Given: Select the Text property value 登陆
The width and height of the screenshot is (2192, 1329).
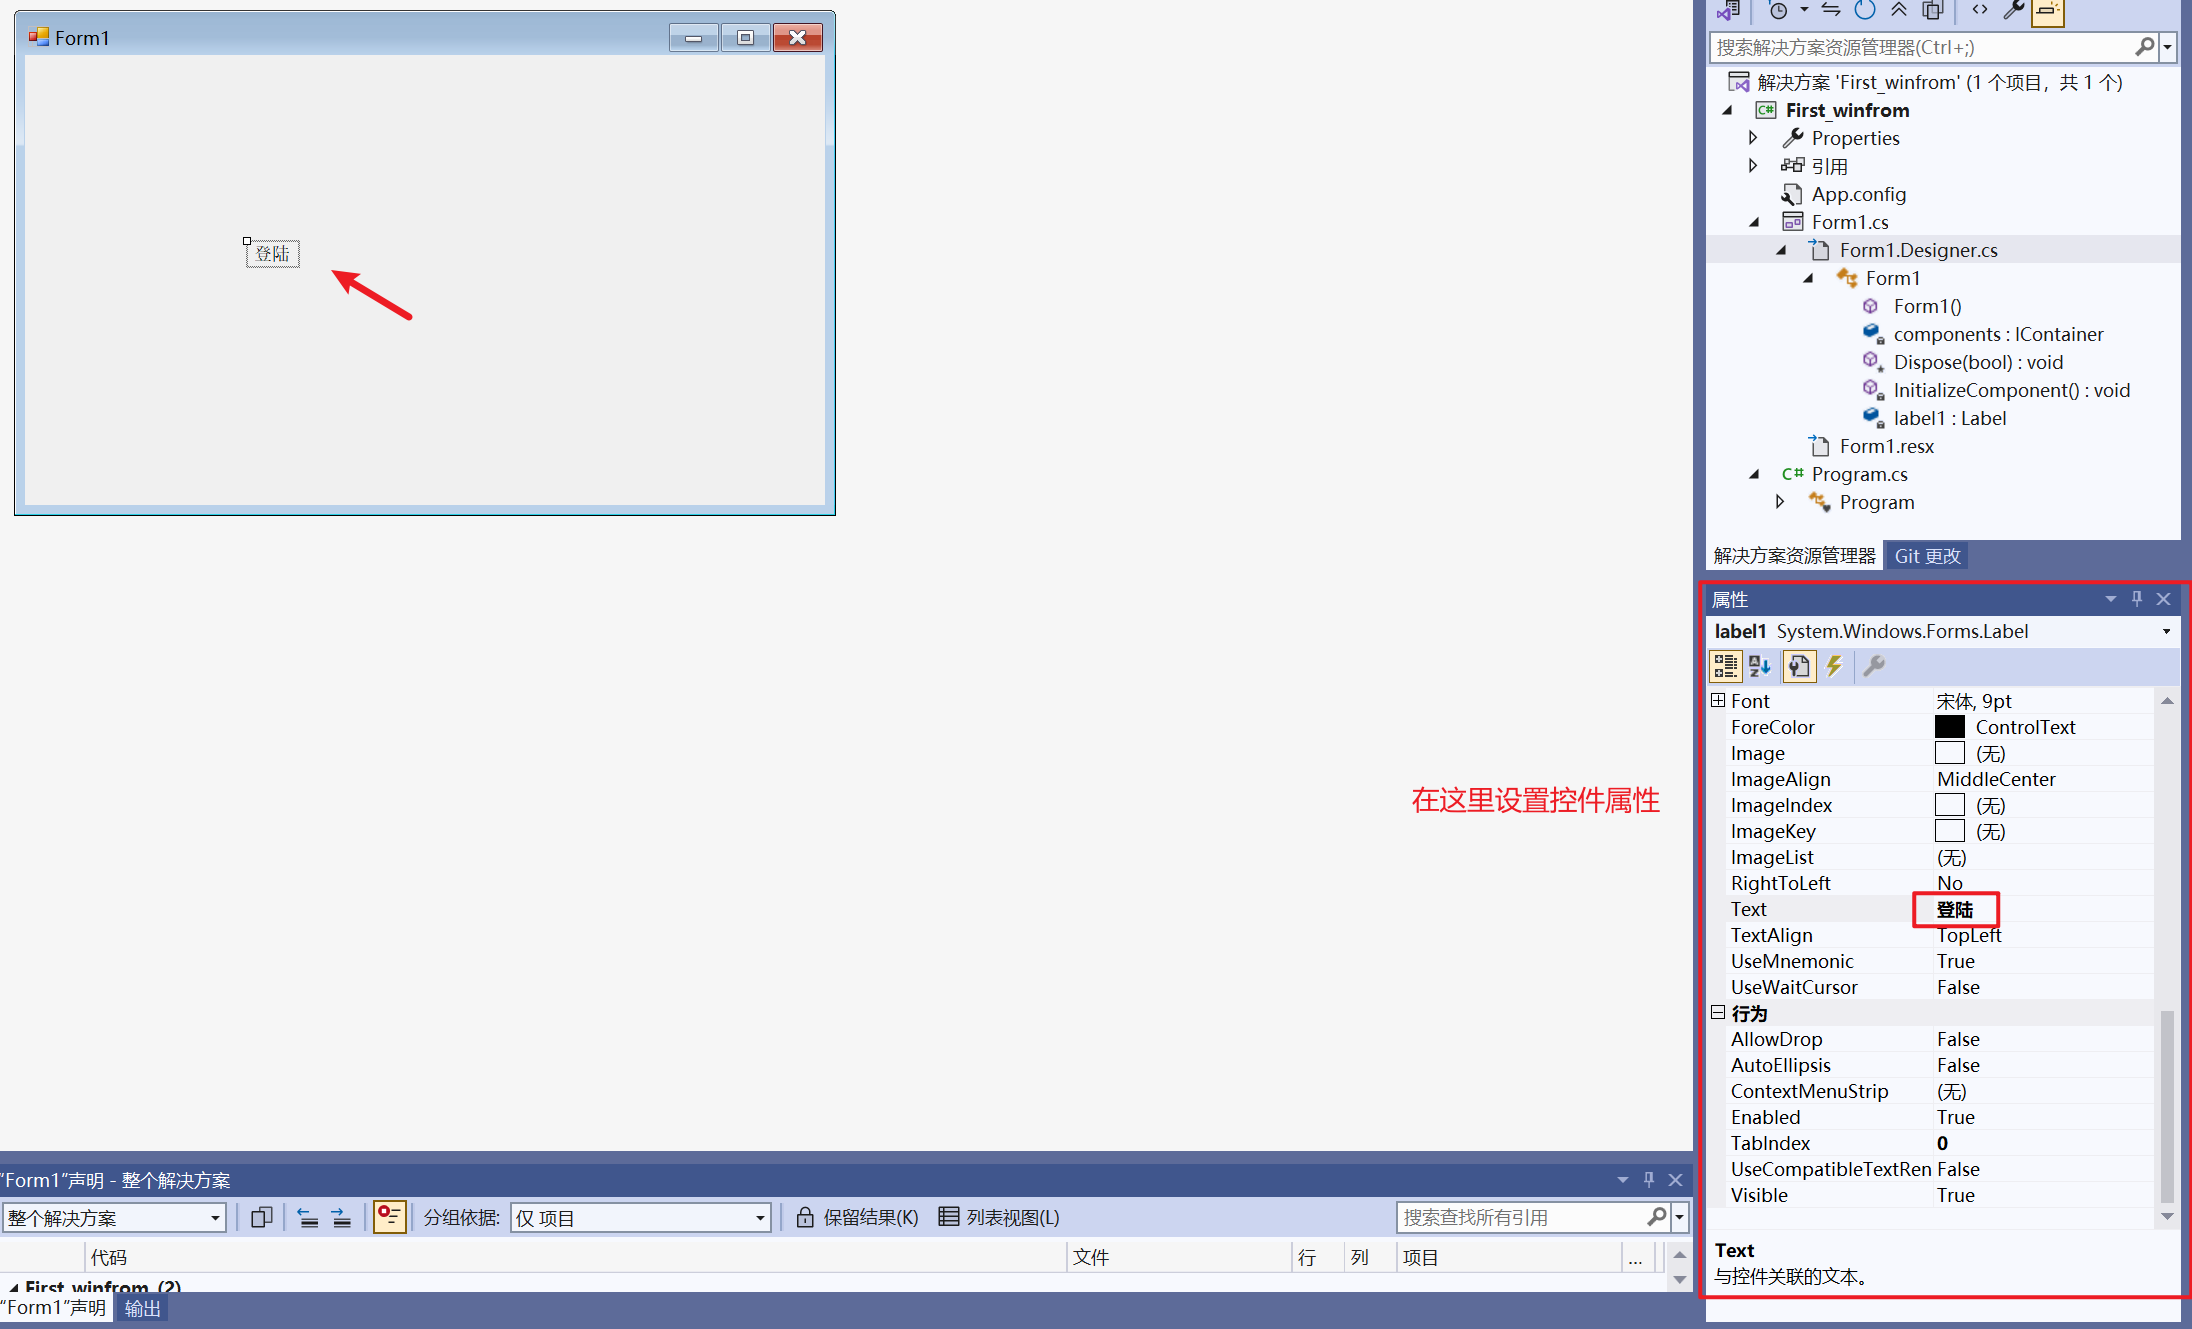Looking at the screenshot, I should 1955,910.
